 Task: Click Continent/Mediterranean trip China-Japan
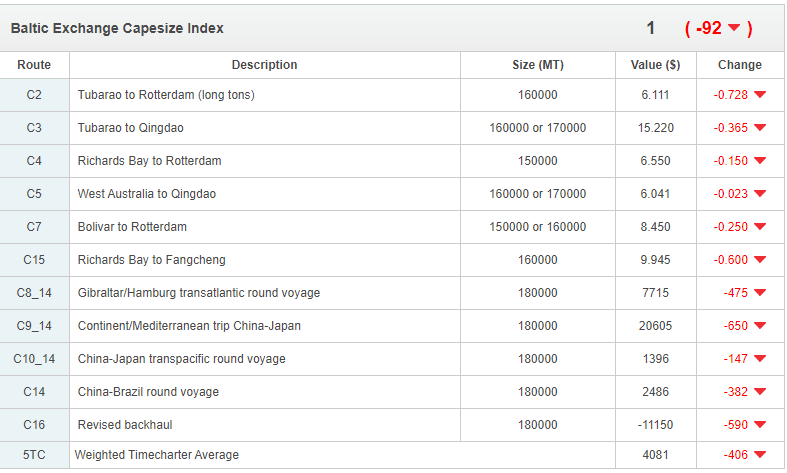point(189,326)
